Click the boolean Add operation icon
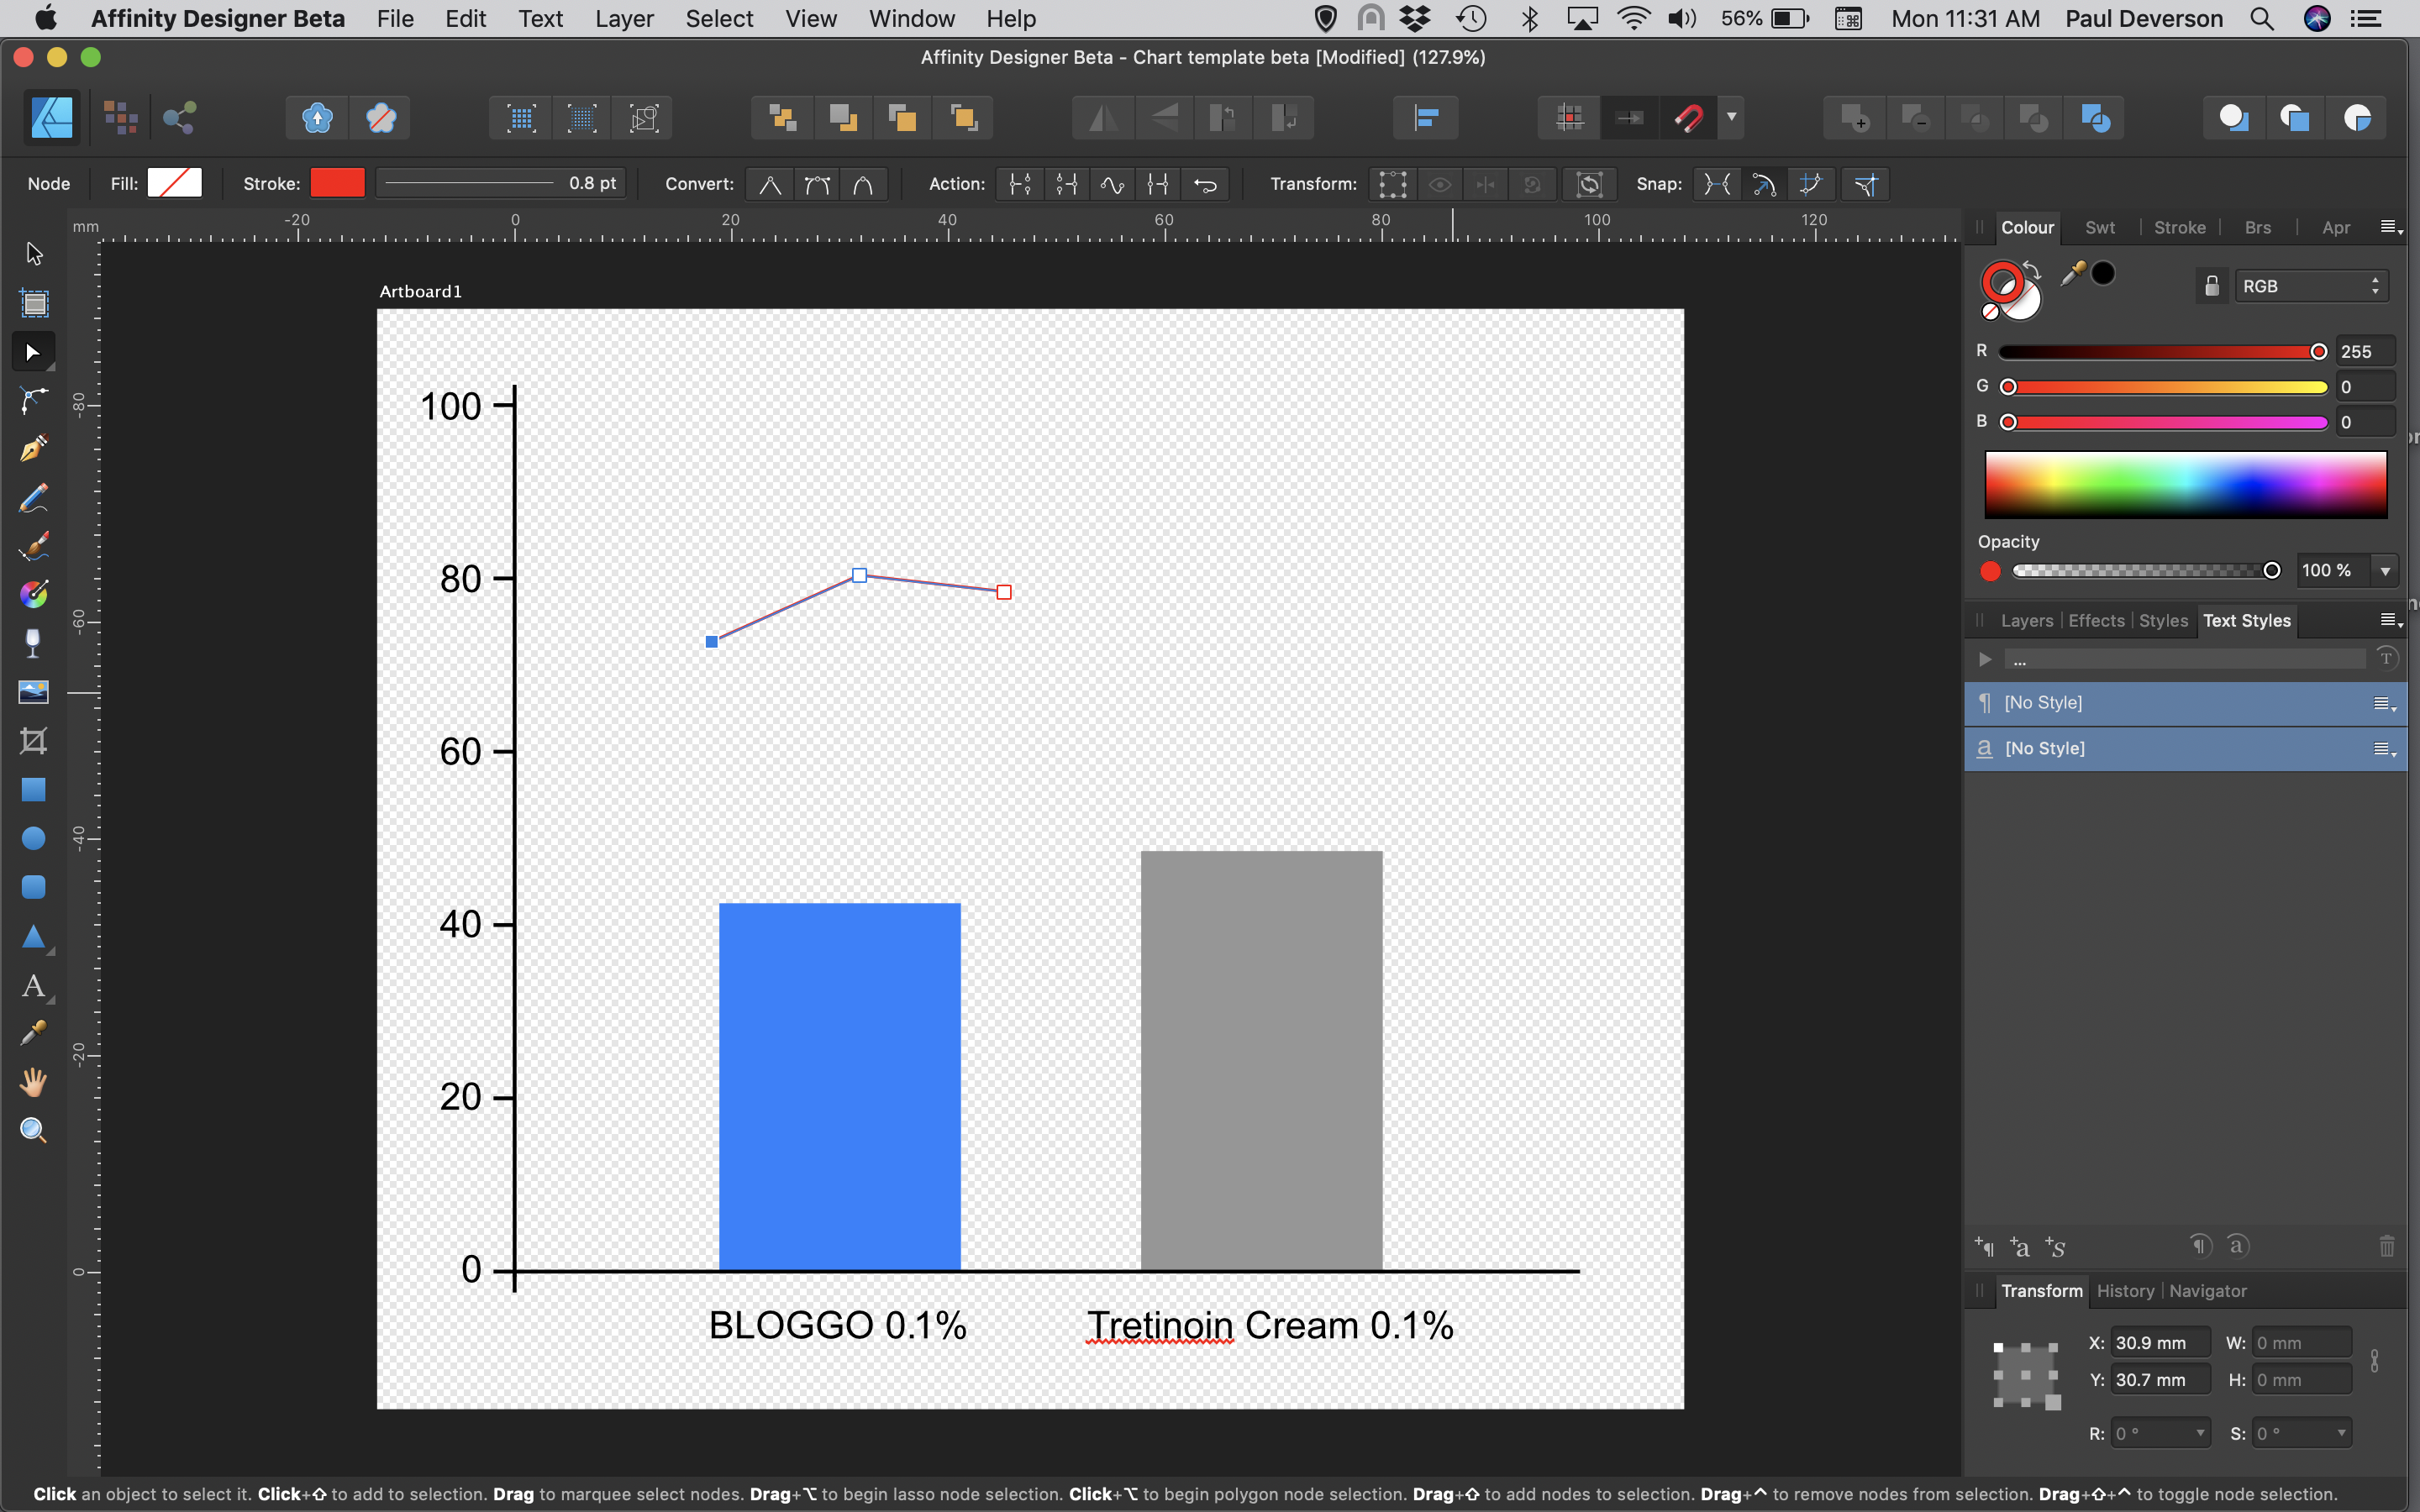The height and width of the screenshot is (1512, 2420). coord(1855,118)
